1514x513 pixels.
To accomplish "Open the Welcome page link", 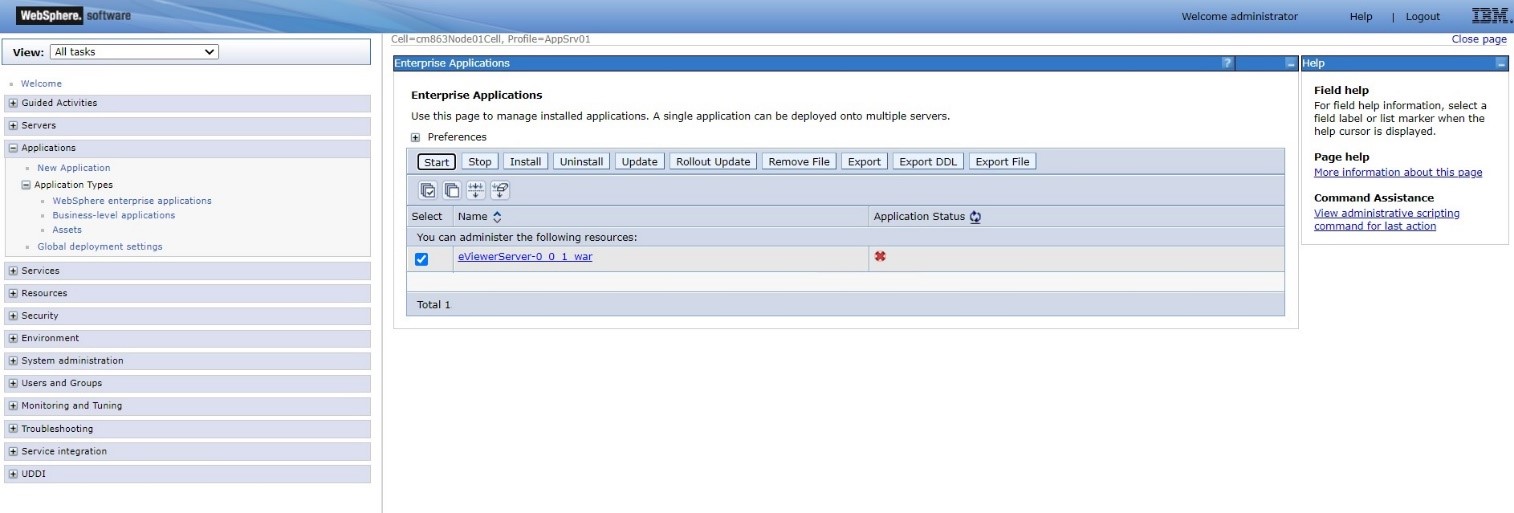I will pos(41,84).
